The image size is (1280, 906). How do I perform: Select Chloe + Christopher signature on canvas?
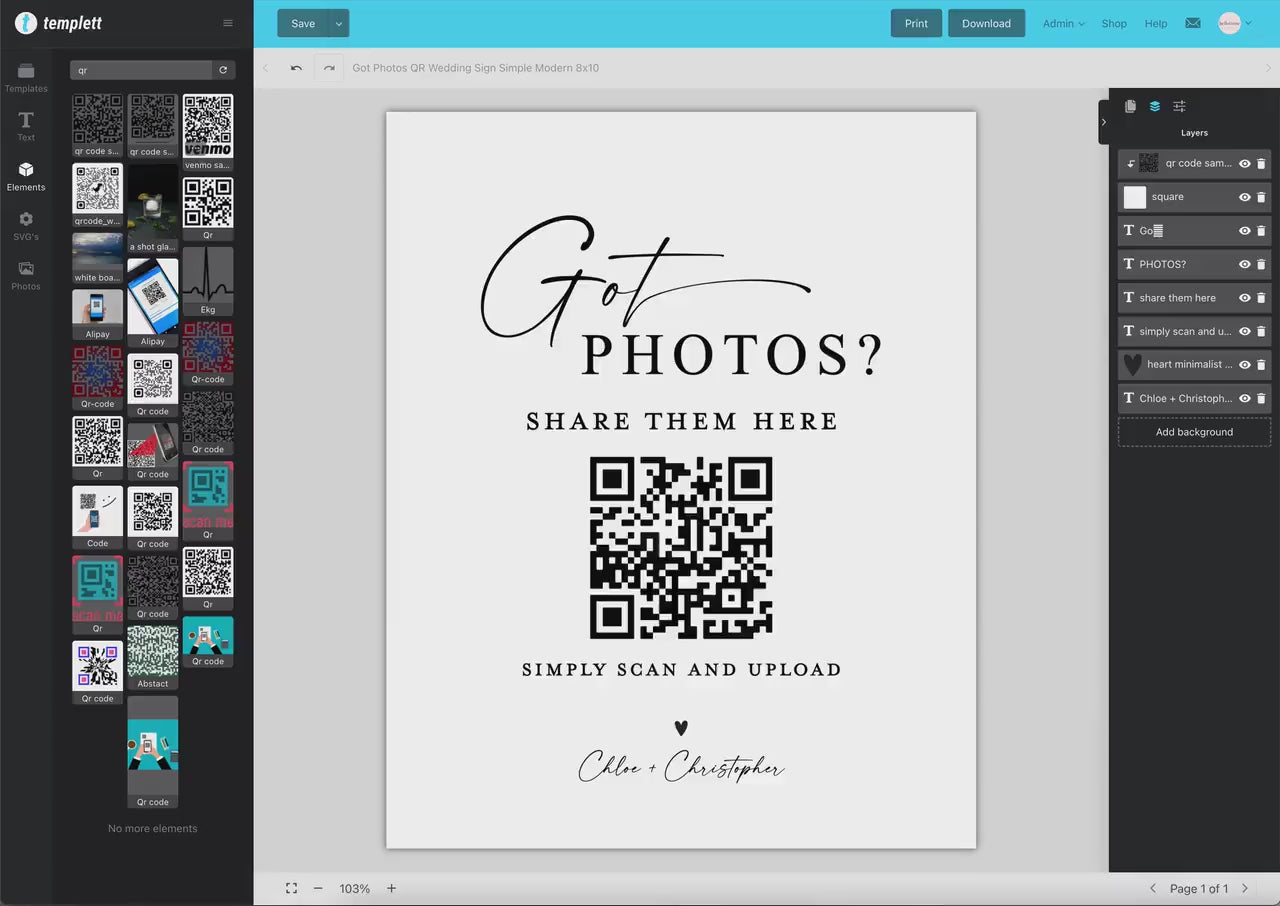pos(681,767)
